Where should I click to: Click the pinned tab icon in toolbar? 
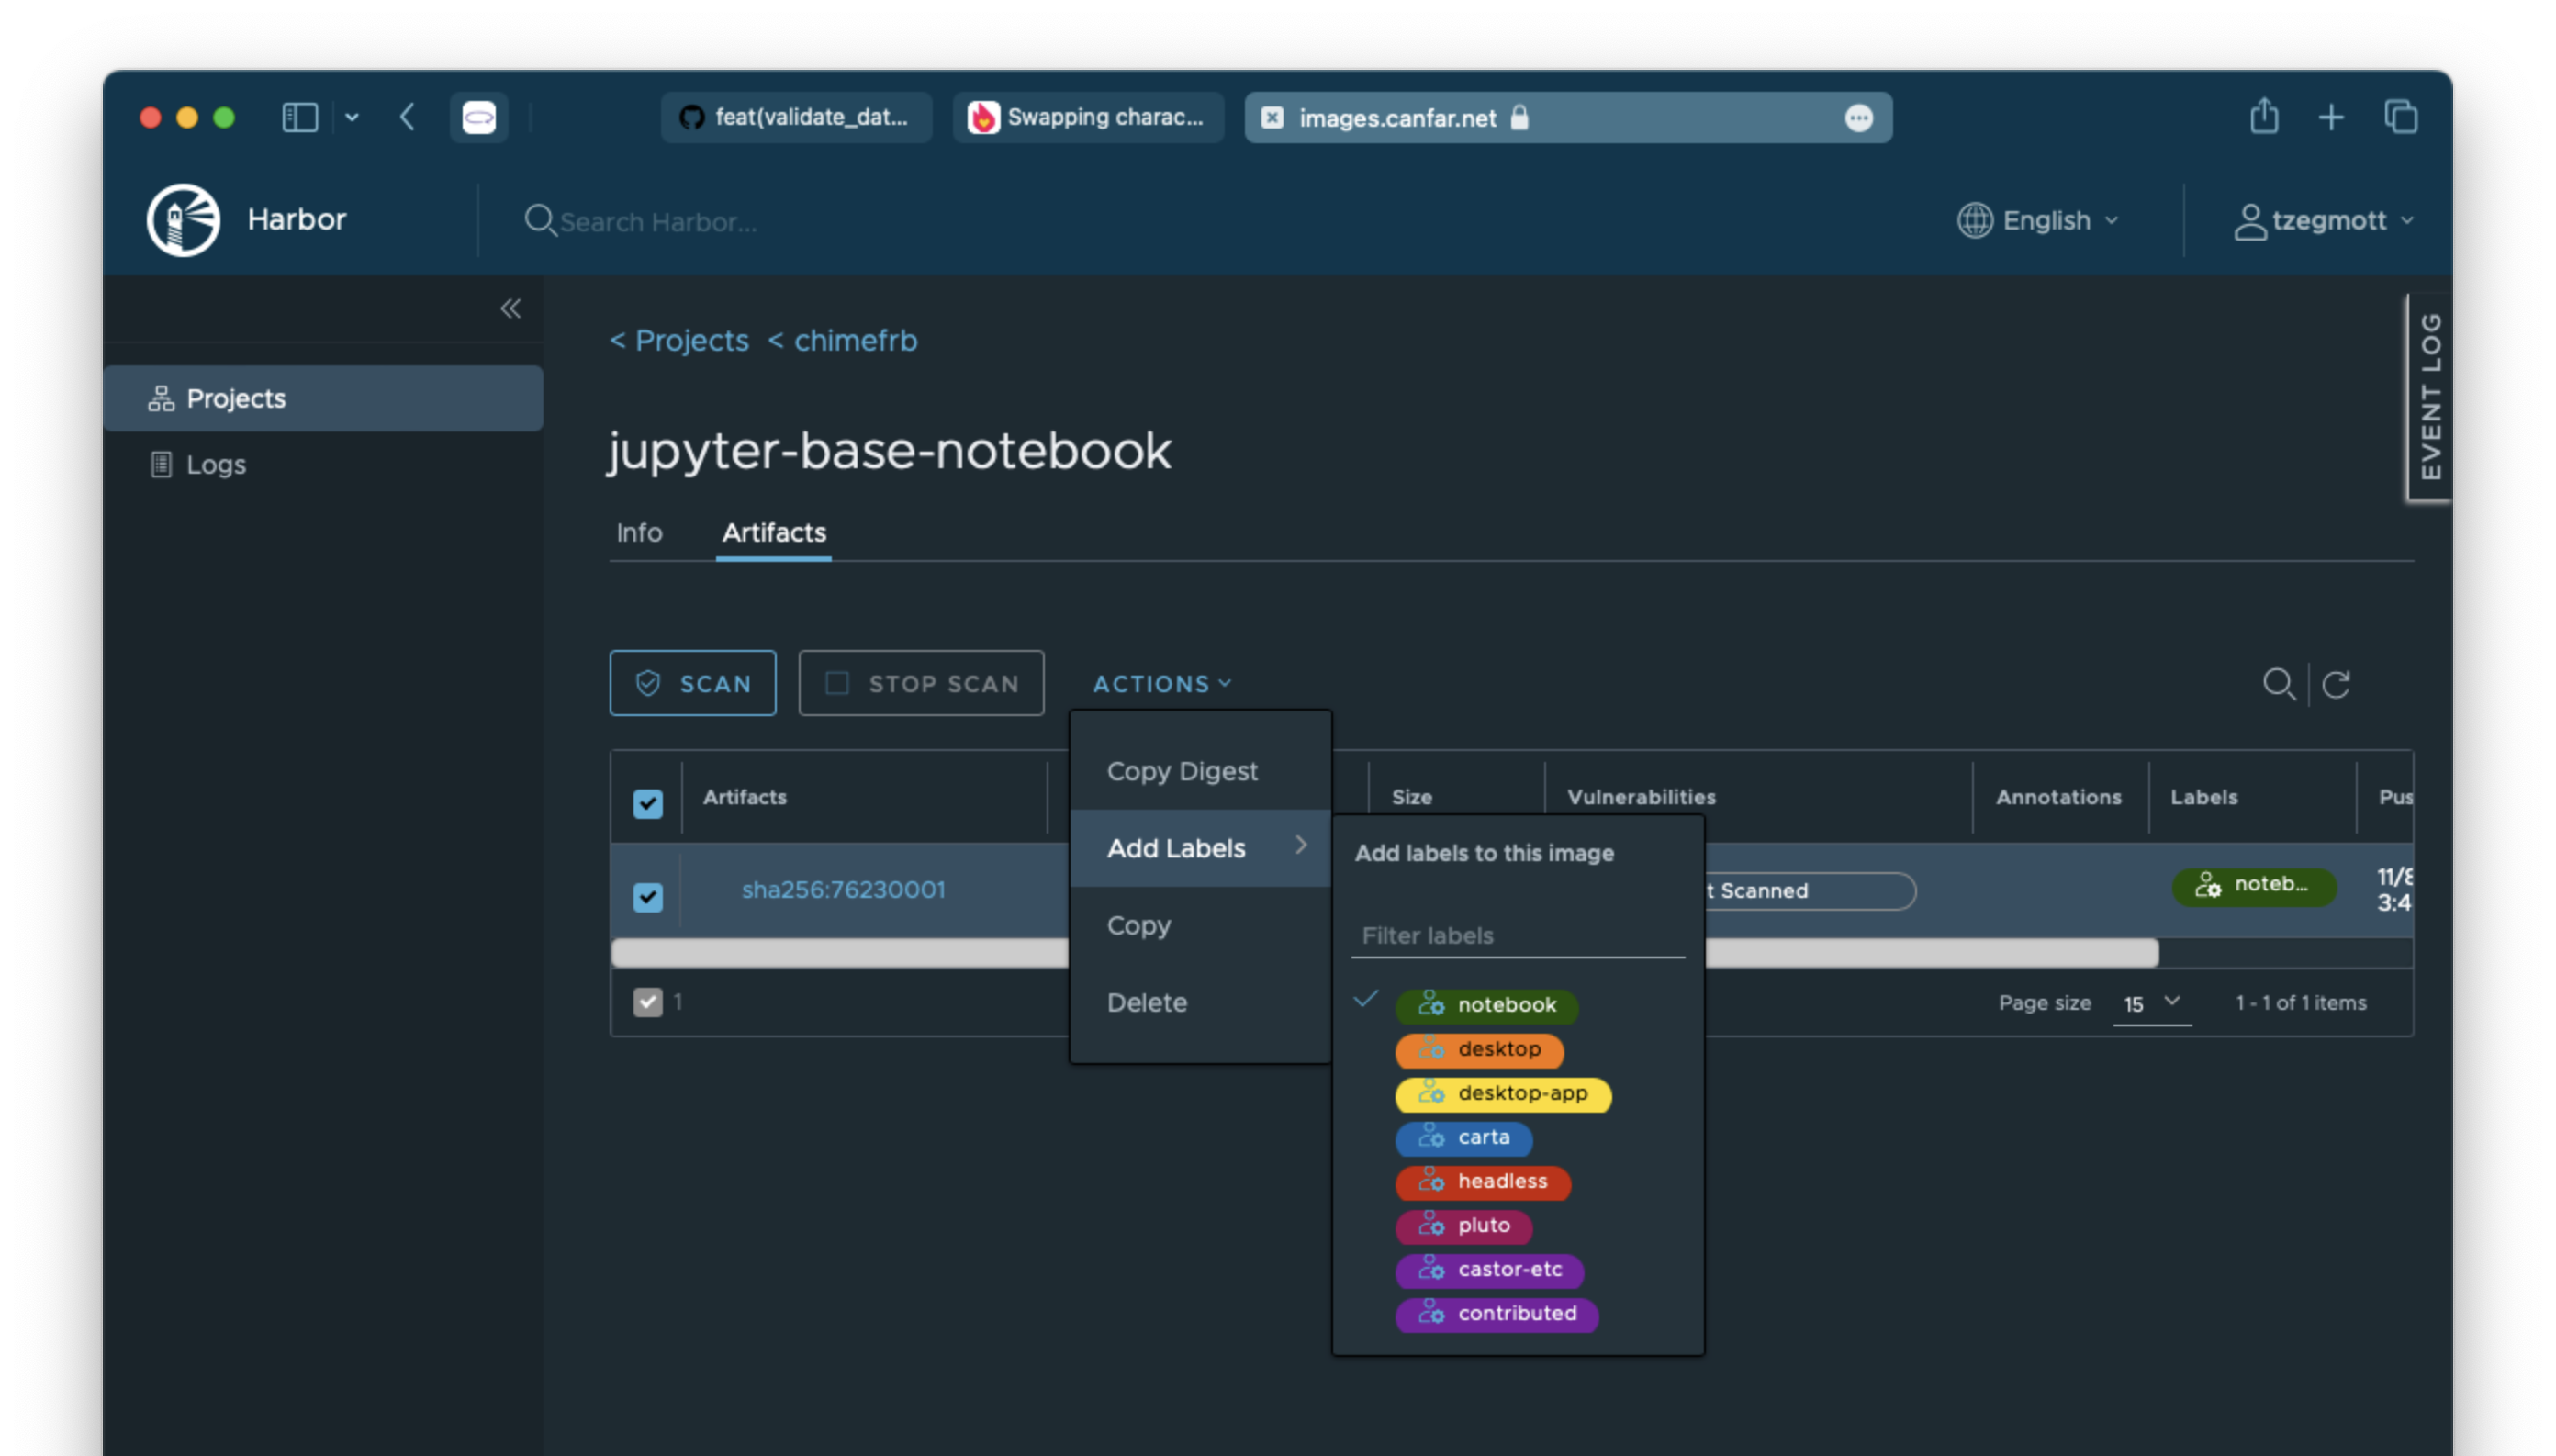(479, 117)
